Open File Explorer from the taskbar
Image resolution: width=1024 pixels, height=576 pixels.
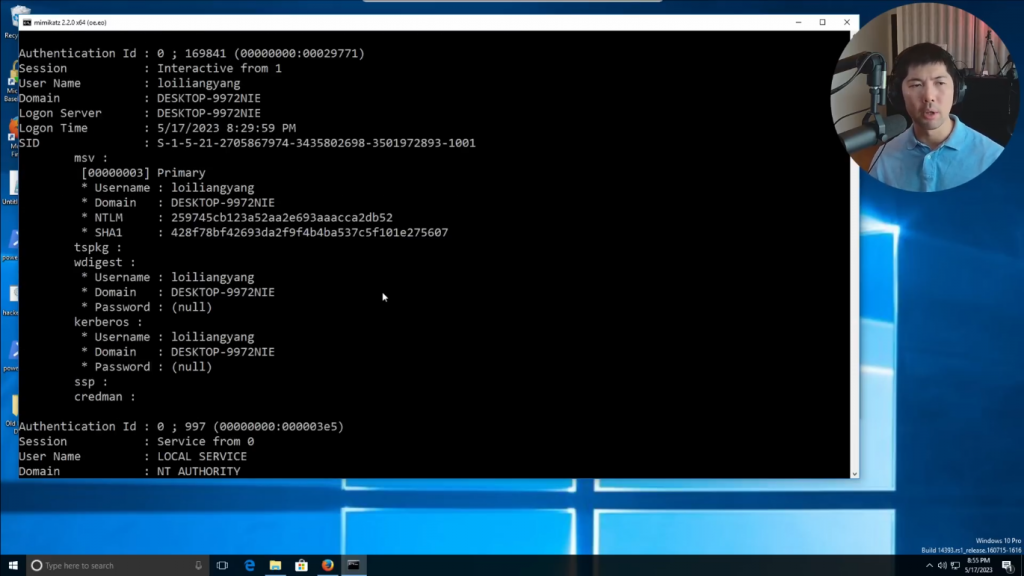coord(276,566)
